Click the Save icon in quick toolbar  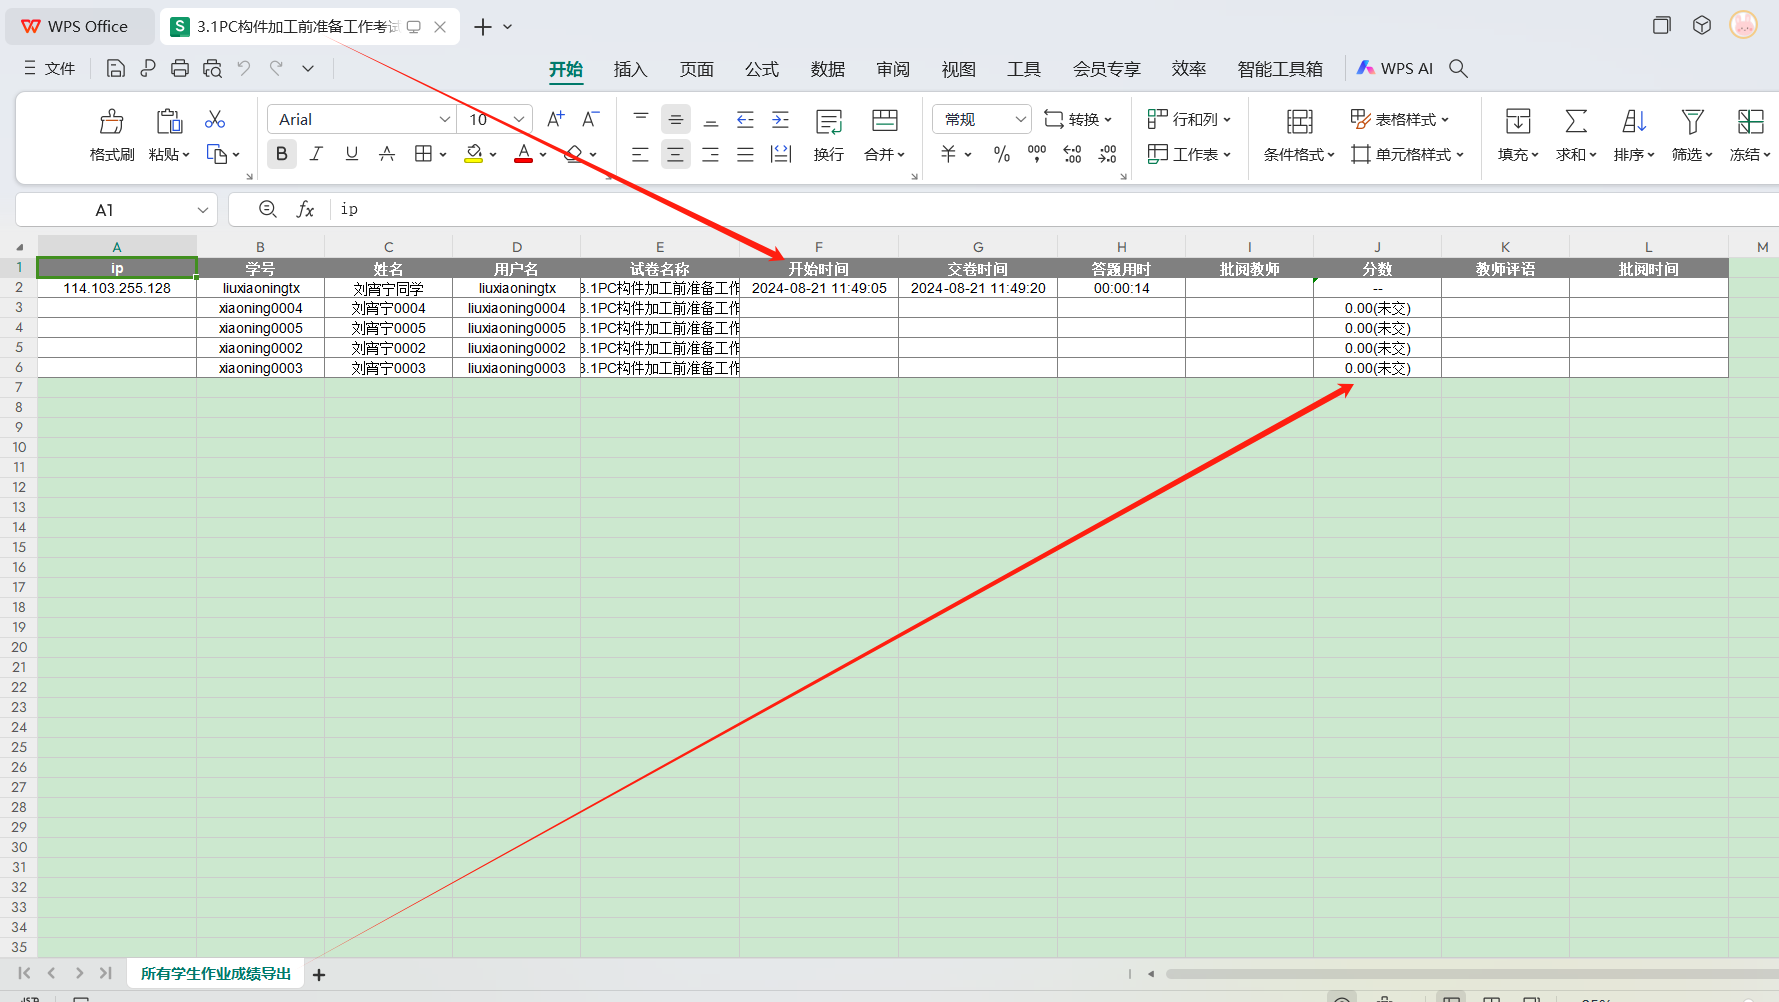[x=116, y=68]
